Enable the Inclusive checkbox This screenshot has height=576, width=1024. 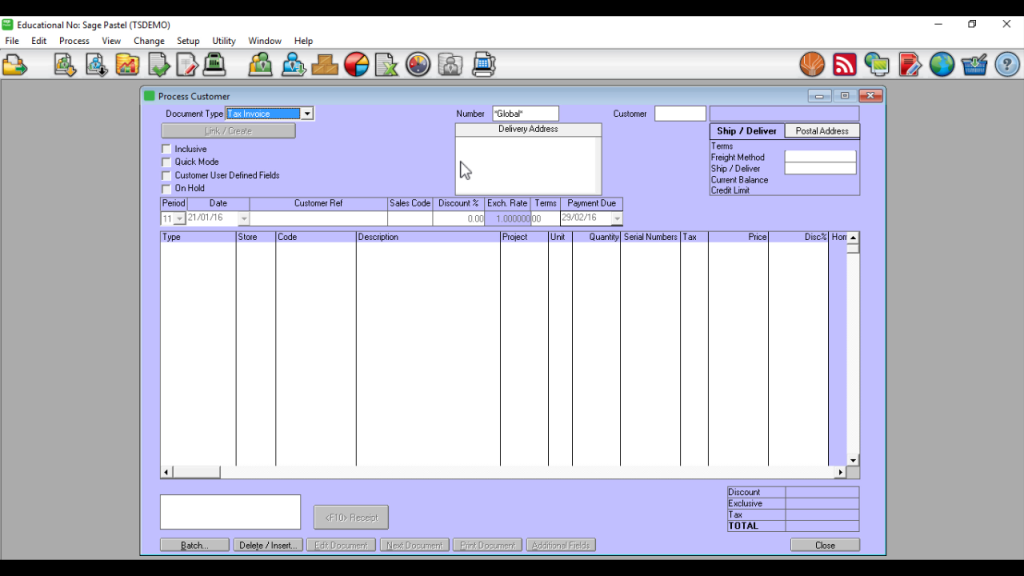click(x=165, y=148)
